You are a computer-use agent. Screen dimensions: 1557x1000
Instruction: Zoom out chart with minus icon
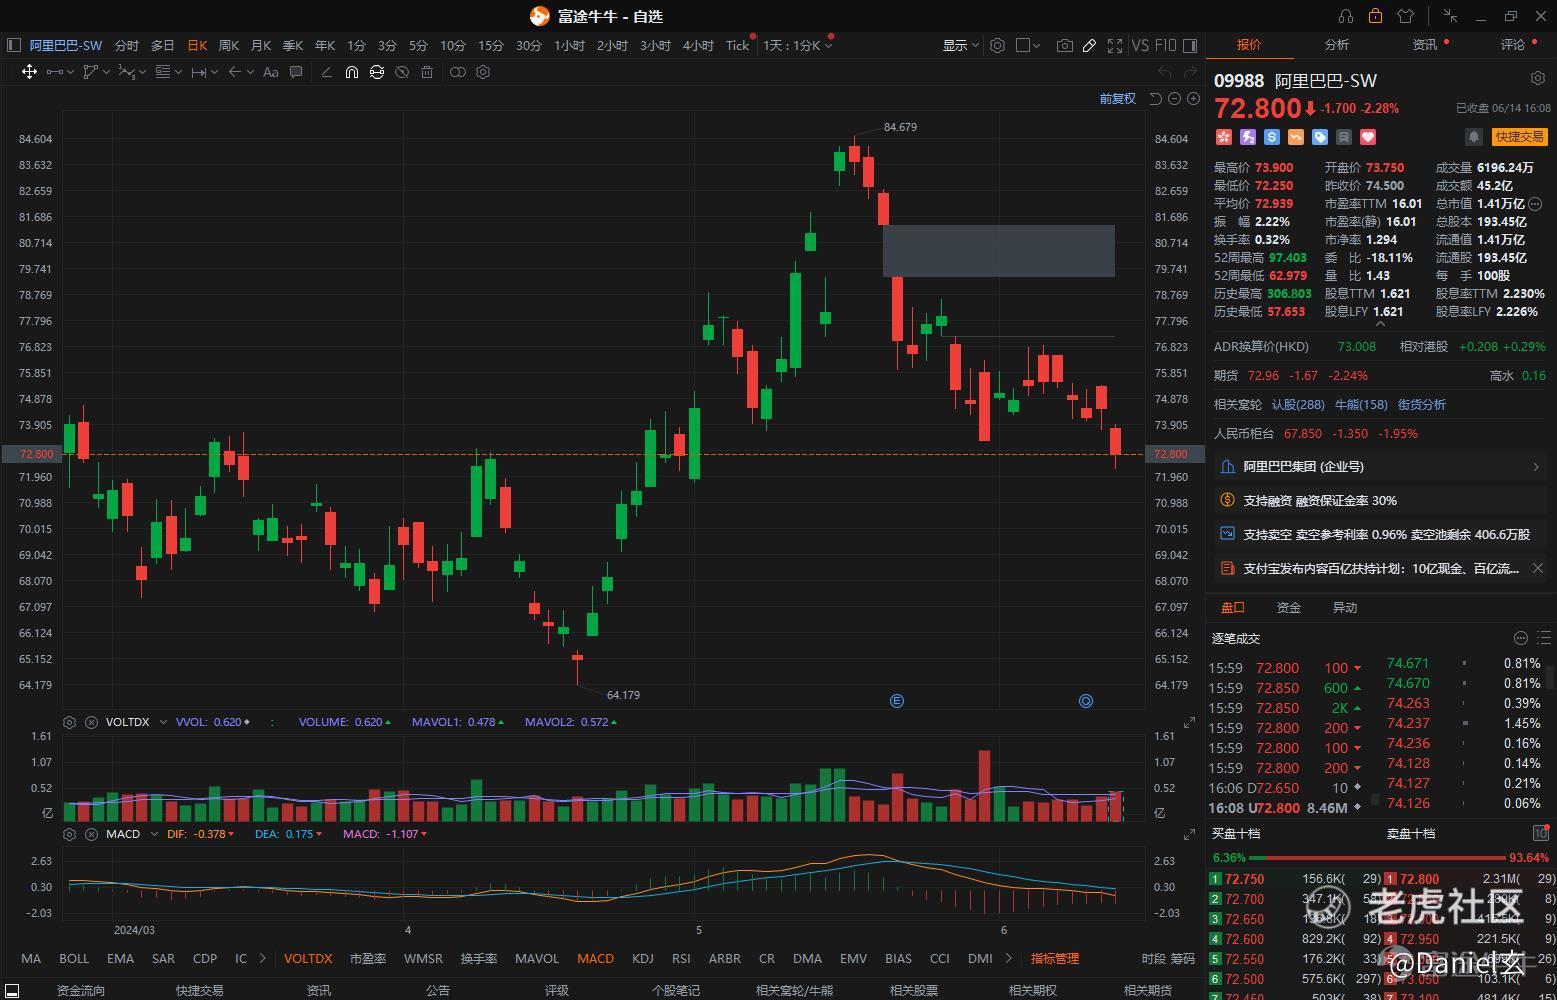(x=1175, y=98)
